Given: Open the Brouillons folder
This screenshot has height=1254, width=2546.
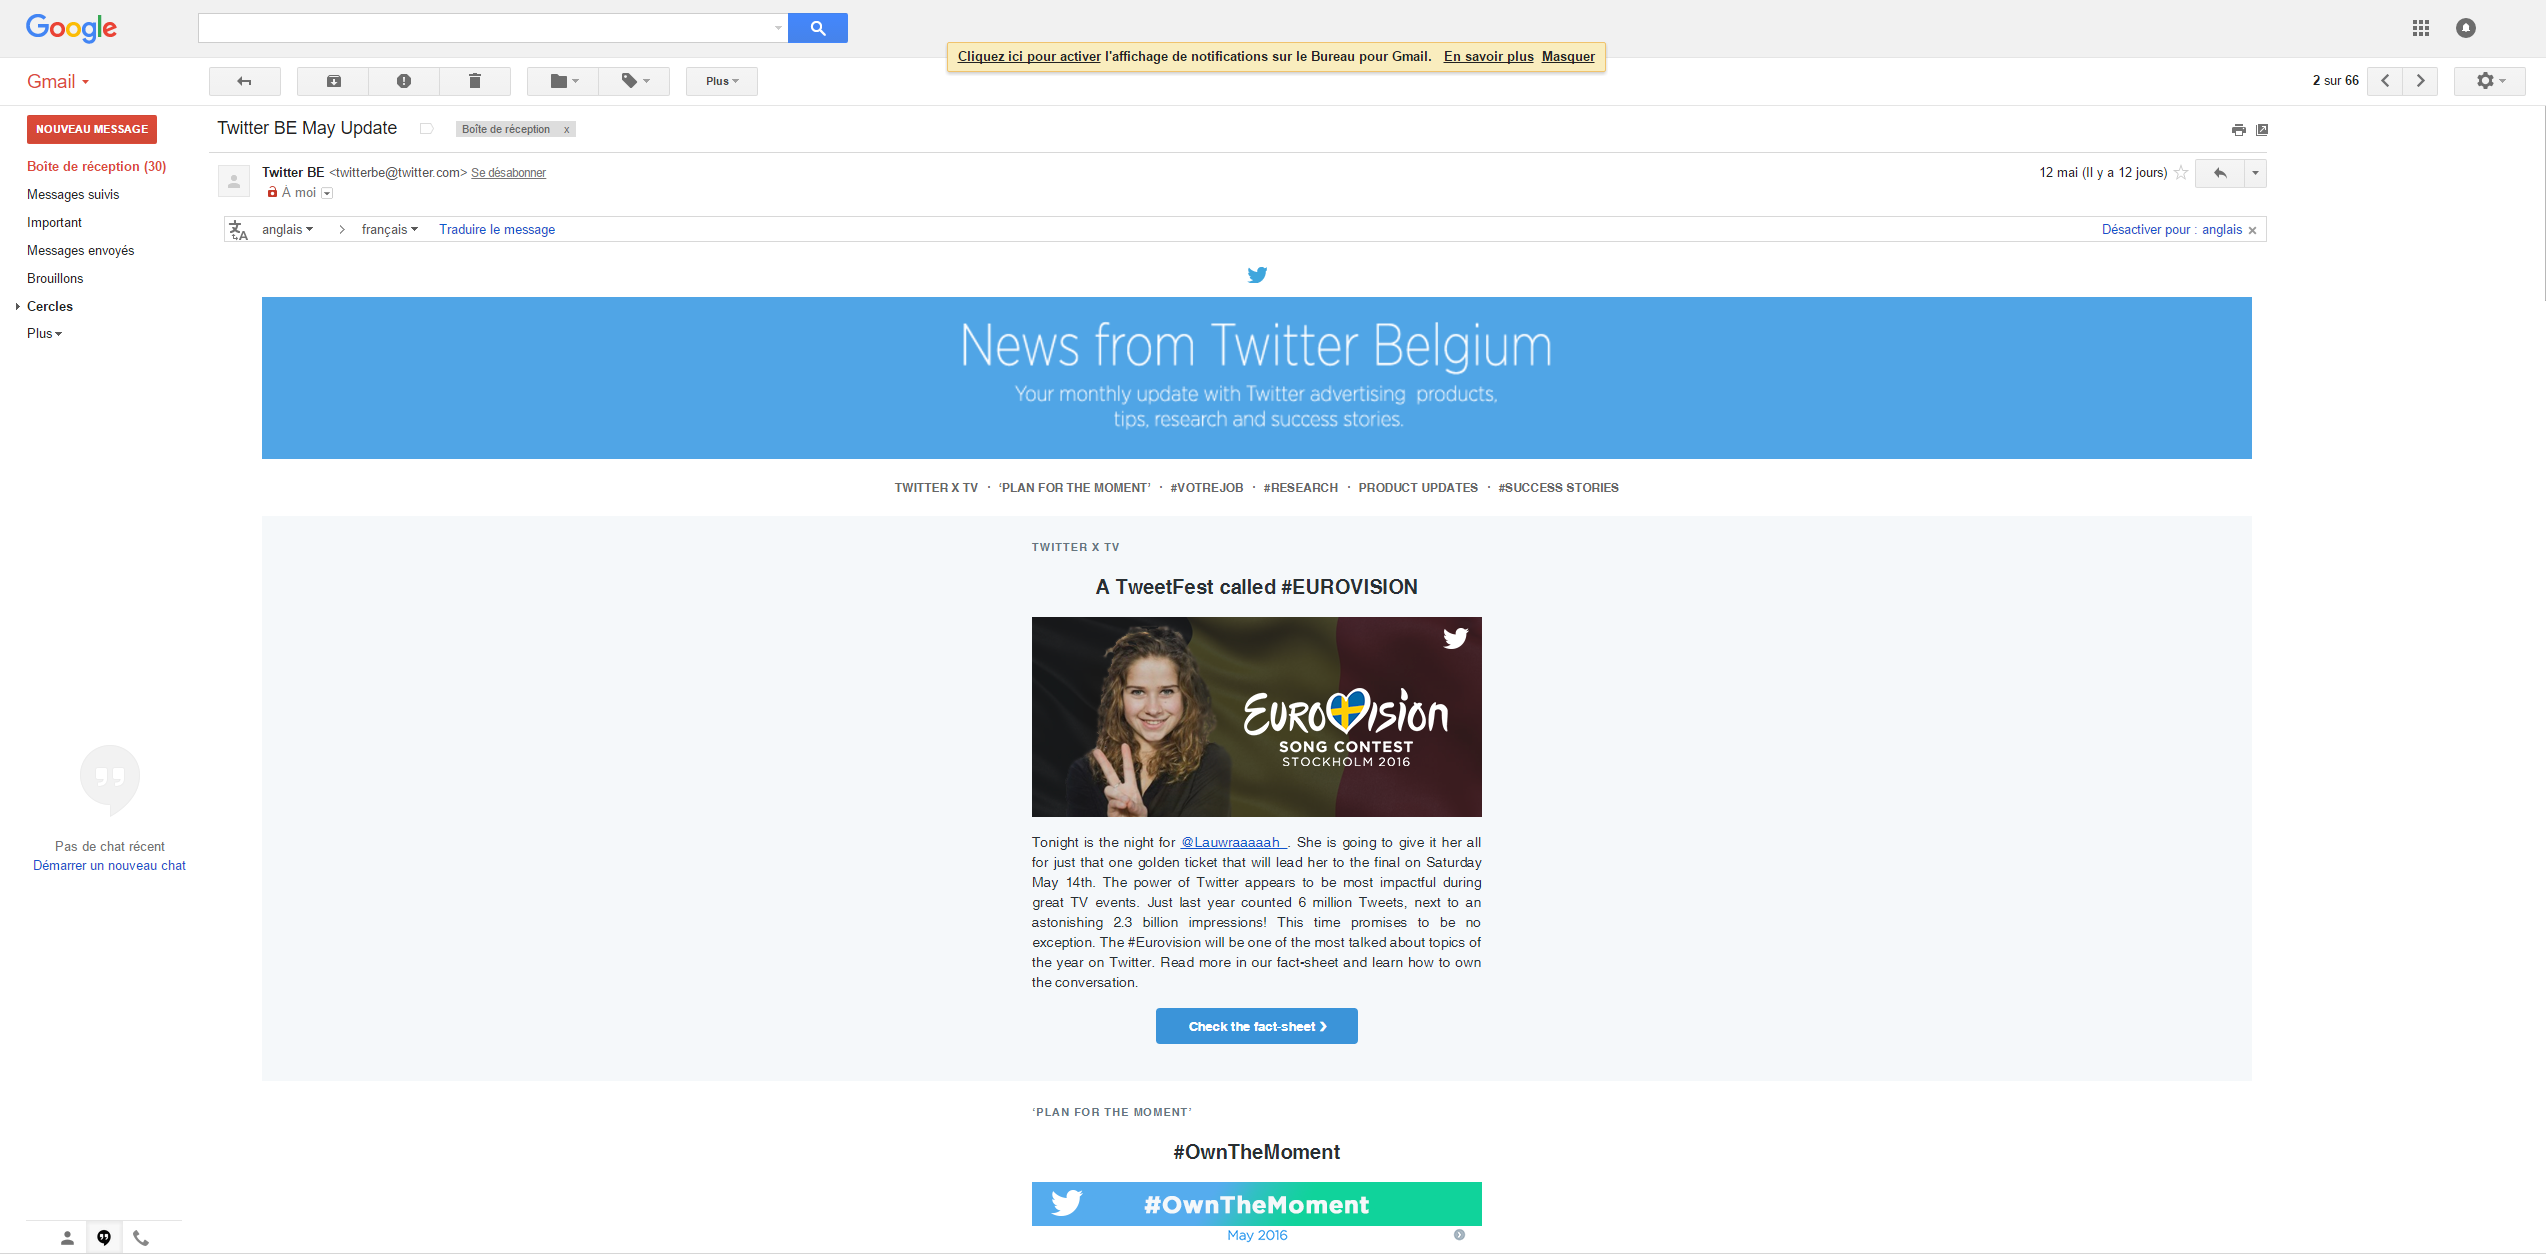Looking at the screenshot, I should (x=55, y=279).
